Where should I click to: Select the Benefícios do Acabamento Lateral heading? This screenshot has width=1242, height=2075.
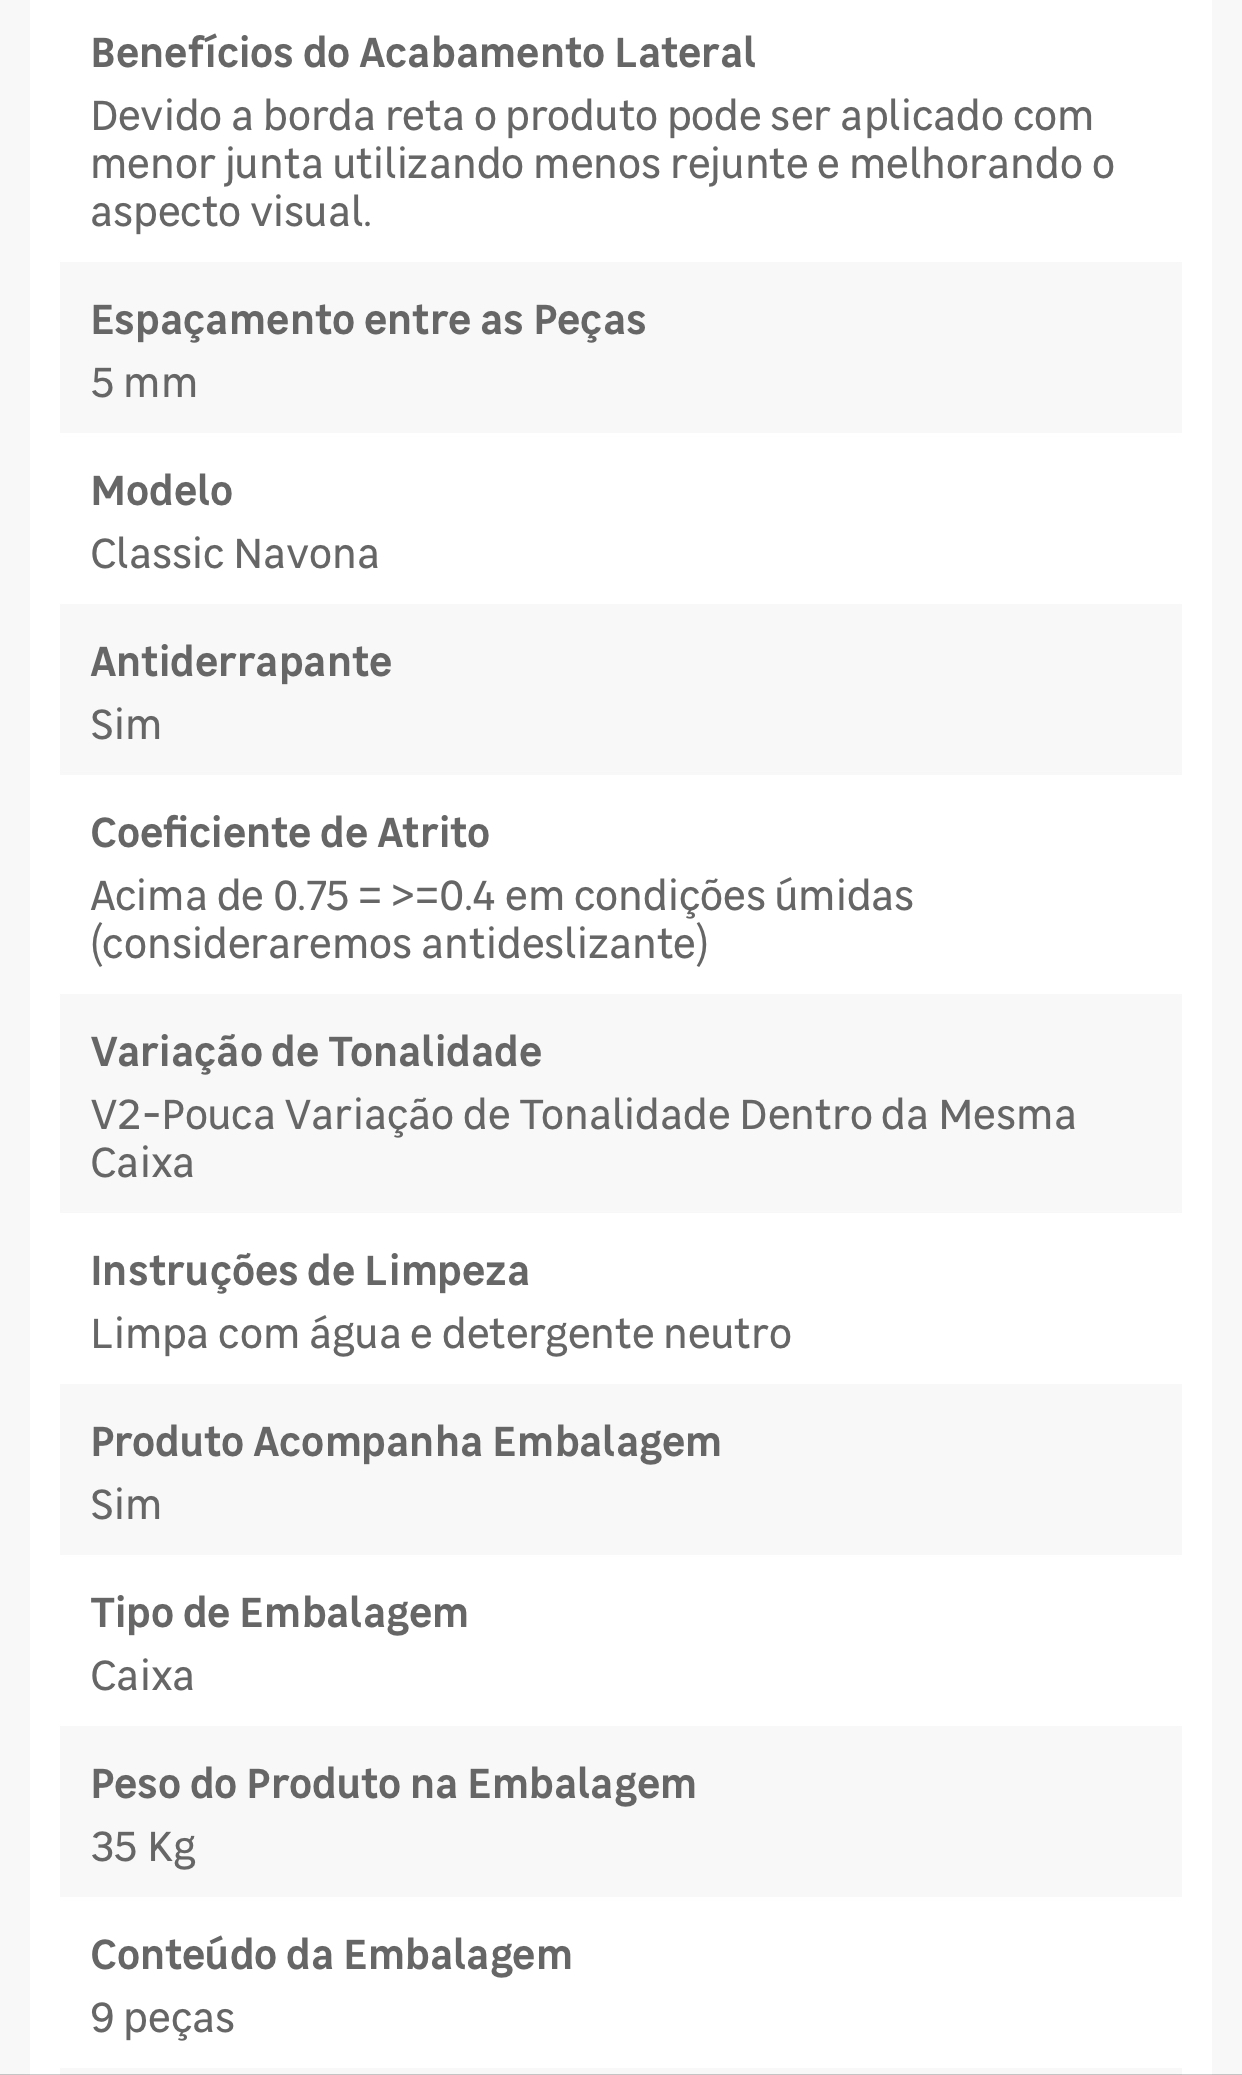(x=423, y=53)
